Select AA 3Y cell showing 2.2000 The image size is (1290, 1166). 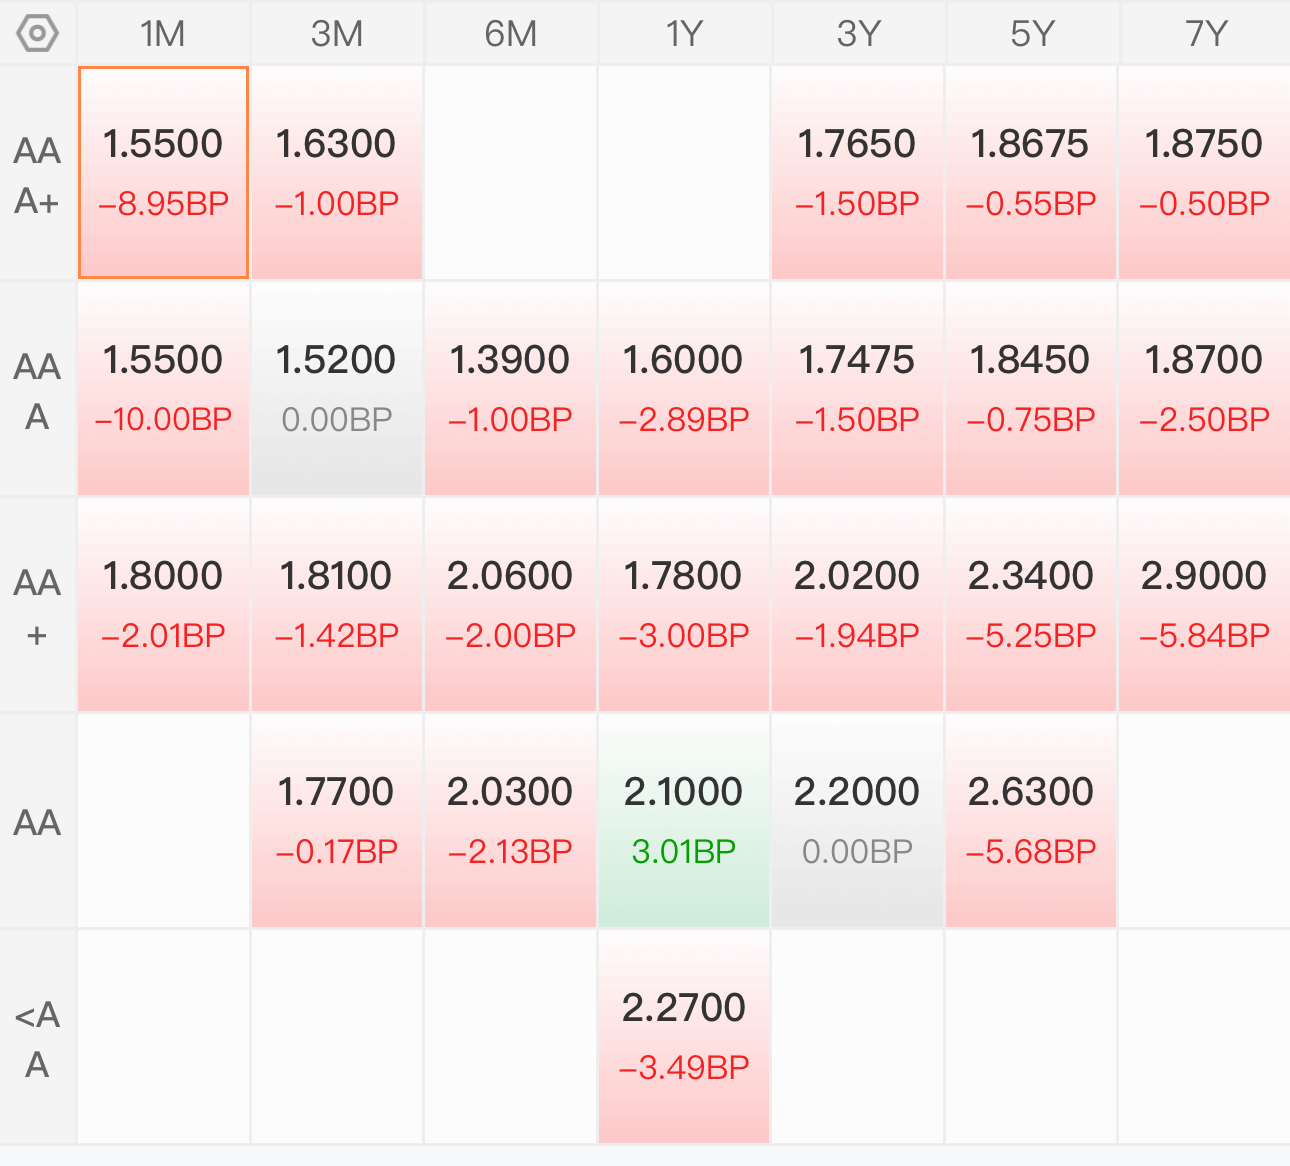click(x=858, y=821)
